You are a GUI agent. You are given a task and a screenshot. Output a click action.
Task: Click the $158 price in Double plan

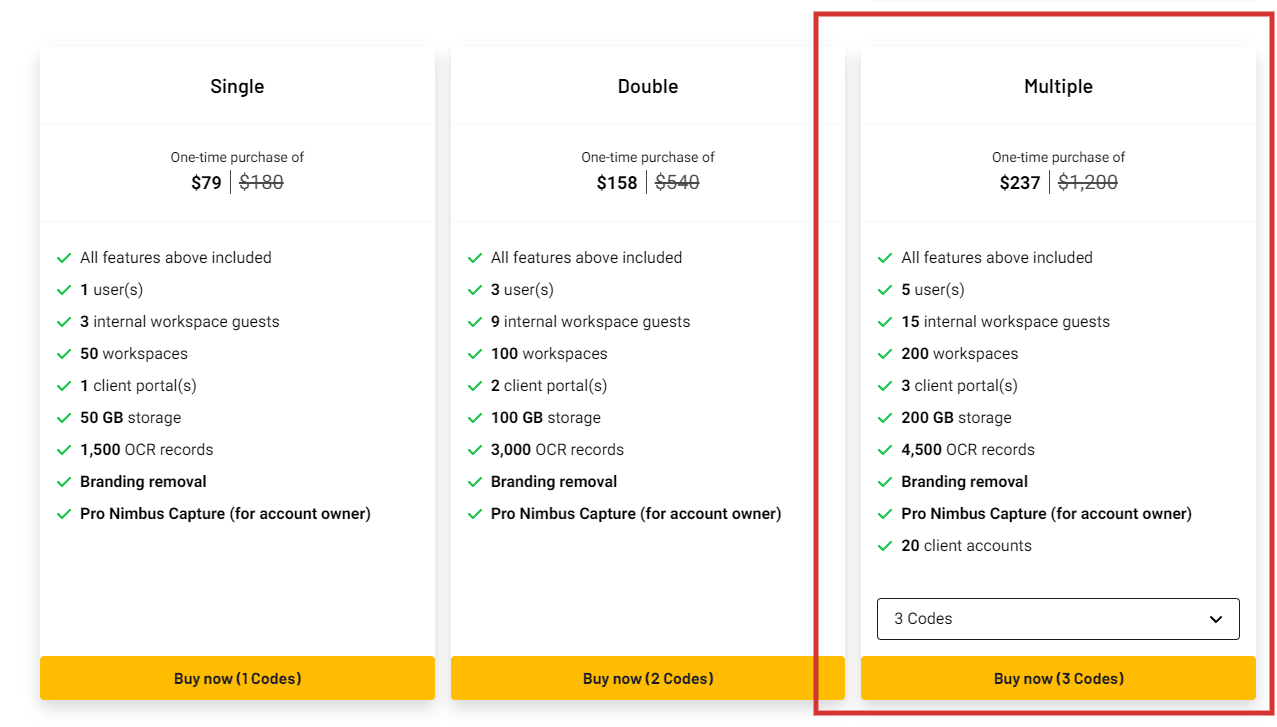pos(617,182)
